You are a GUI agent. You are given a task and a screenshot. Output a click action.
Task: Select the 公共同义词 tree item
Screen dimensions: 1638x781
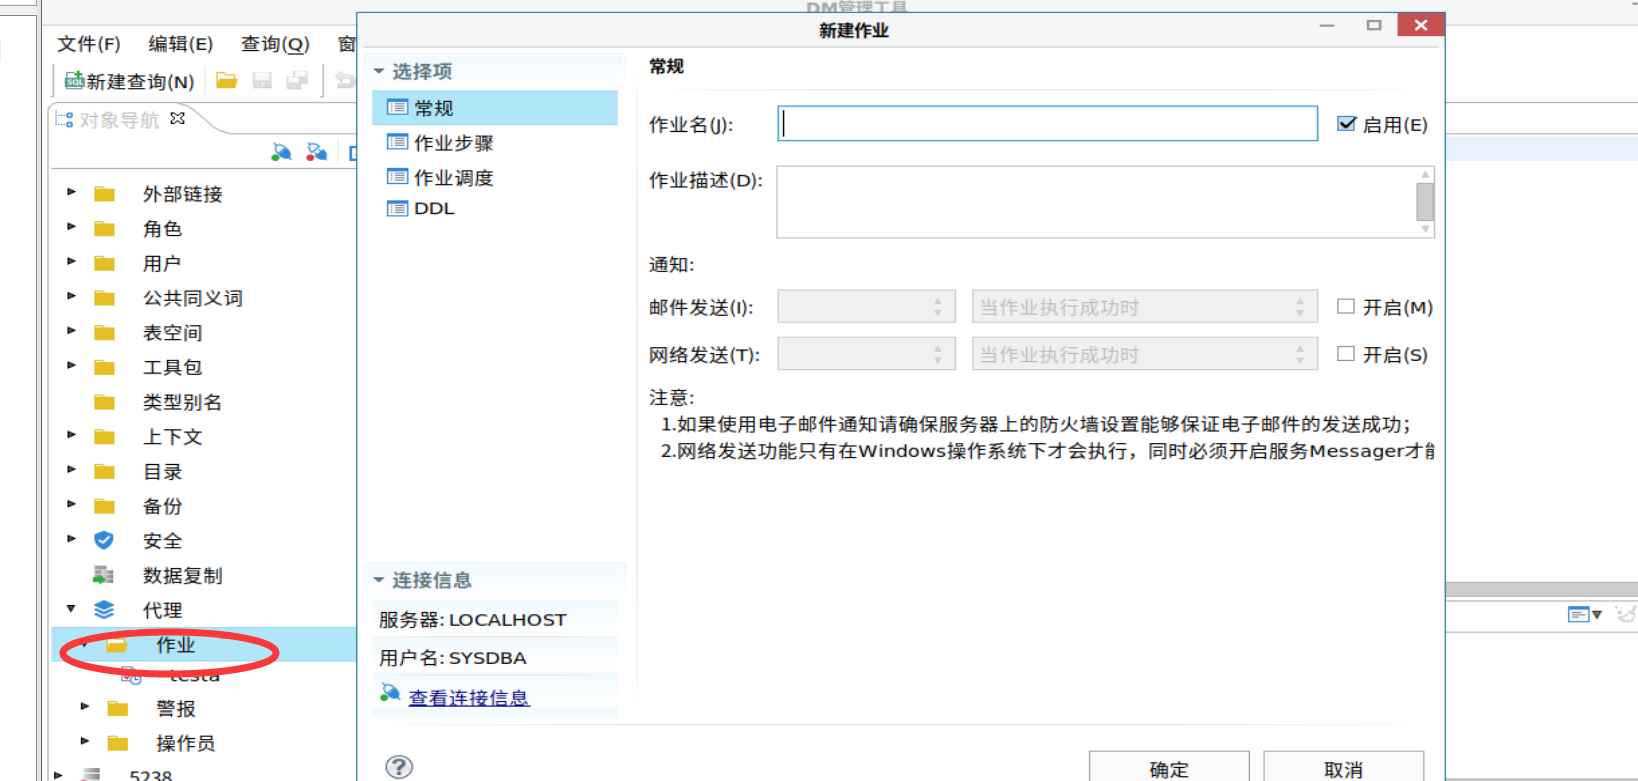pyautogui.click(x=192, y=298)
